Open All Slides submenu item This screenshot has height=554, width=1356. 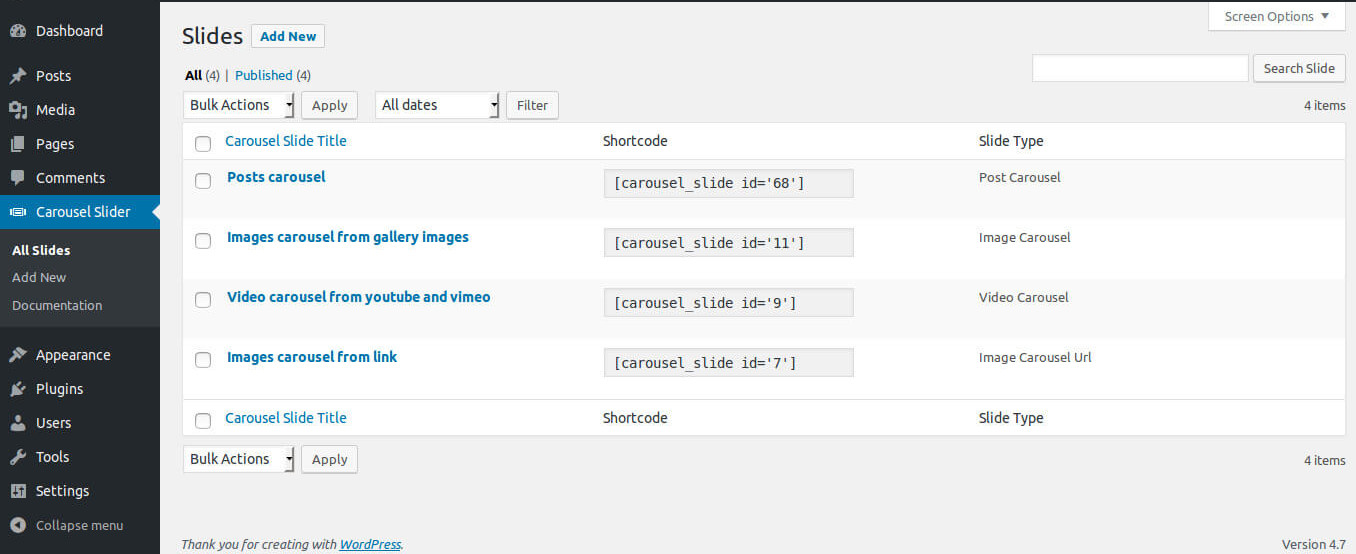41,250
